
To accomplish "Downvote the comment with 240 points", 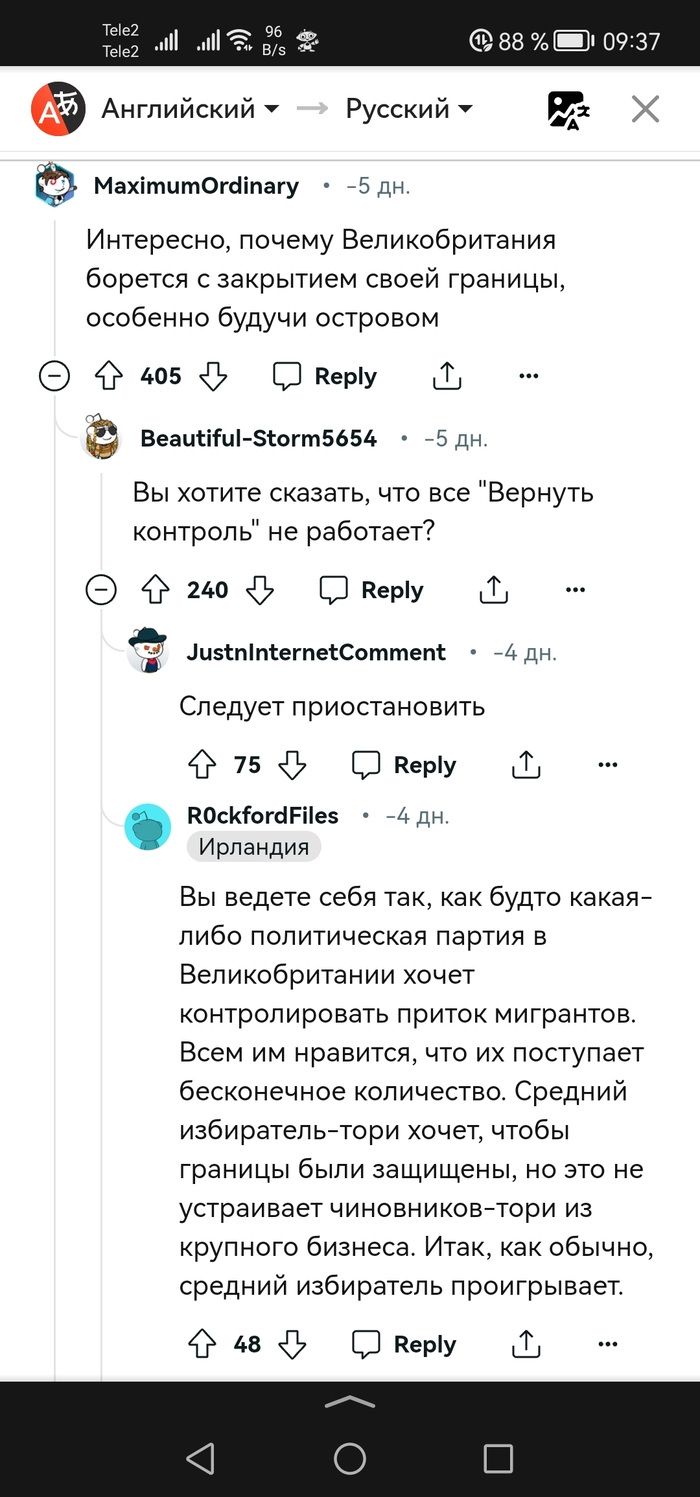I will [x=260, y=591].
